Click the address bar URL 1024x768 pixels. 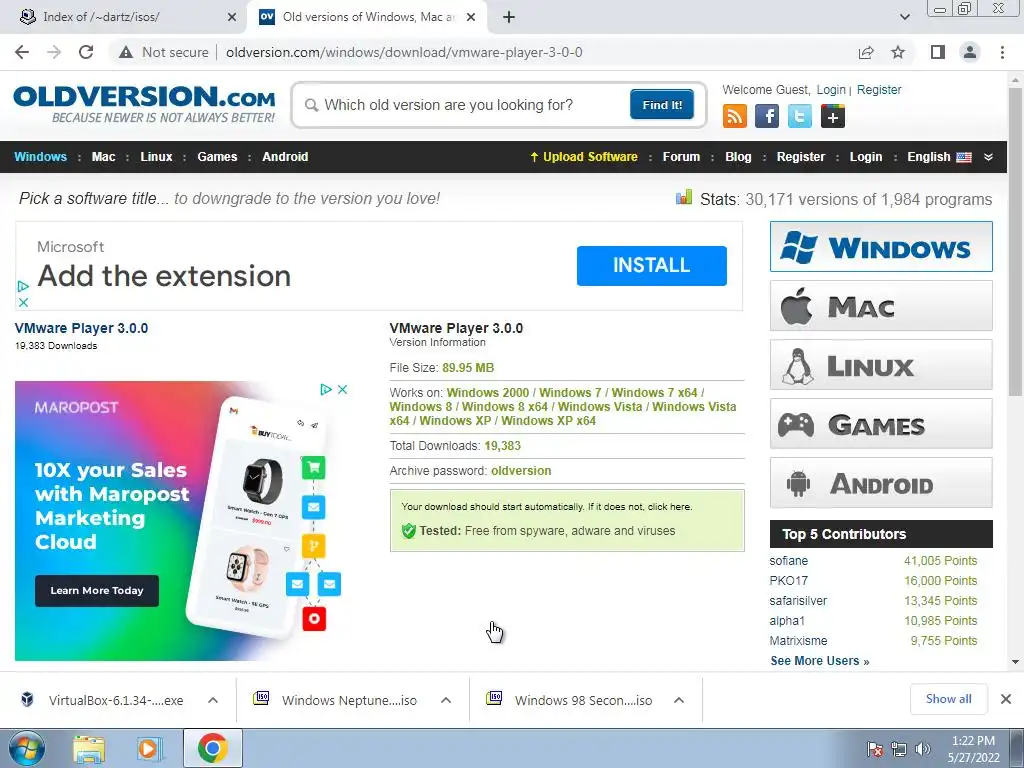(404, 52)
